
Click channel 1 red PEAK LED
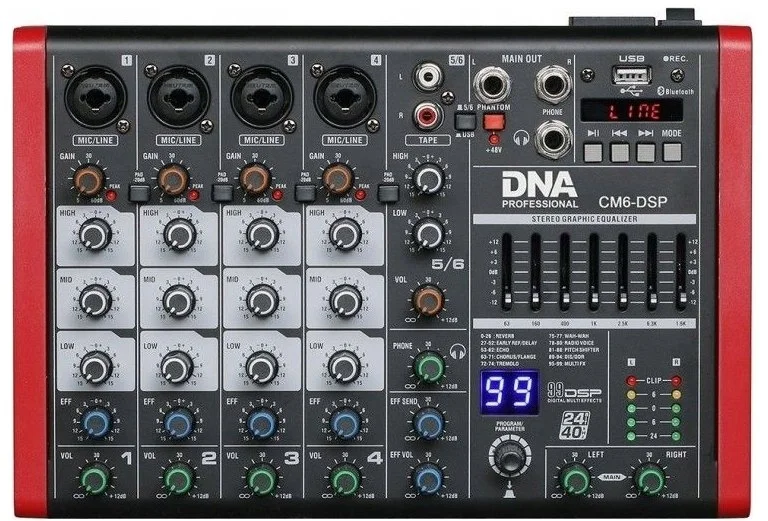[111, 195]
